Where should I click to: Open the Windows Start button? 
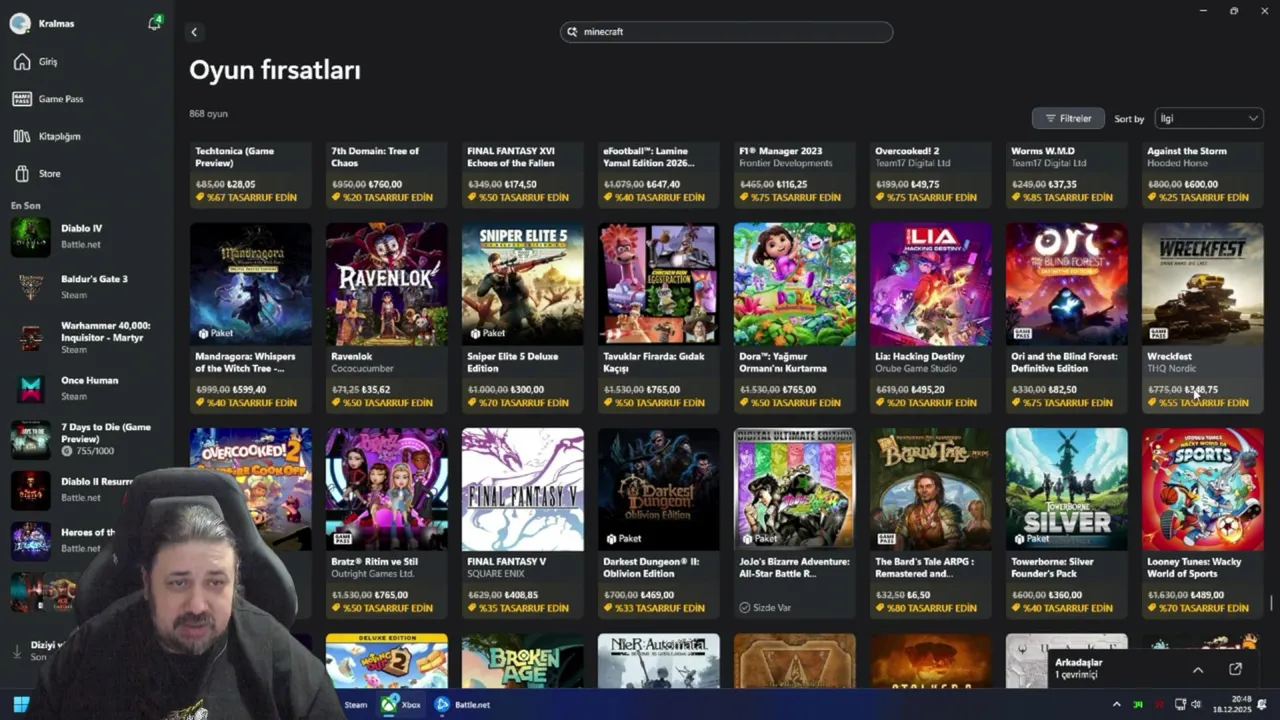point(21,704)
